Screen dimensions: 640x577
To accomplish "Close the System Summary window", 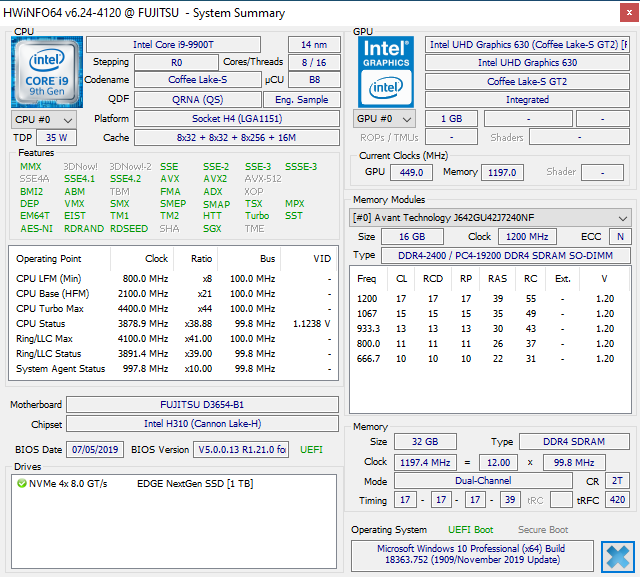I will [629, 13].
